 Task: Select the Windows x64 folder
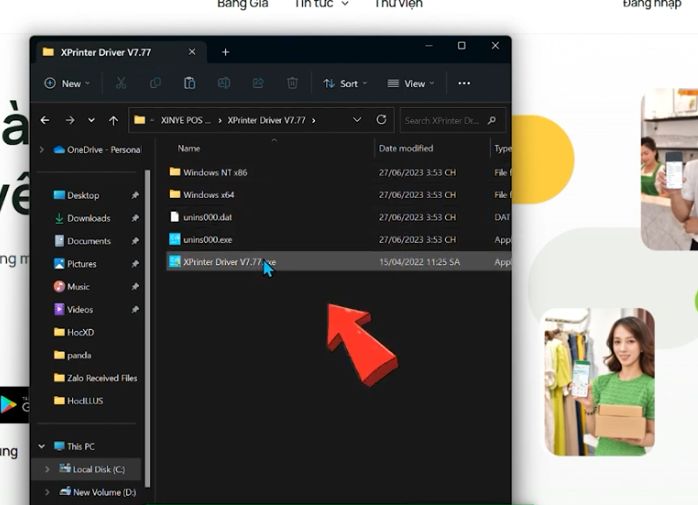(208, 195)
